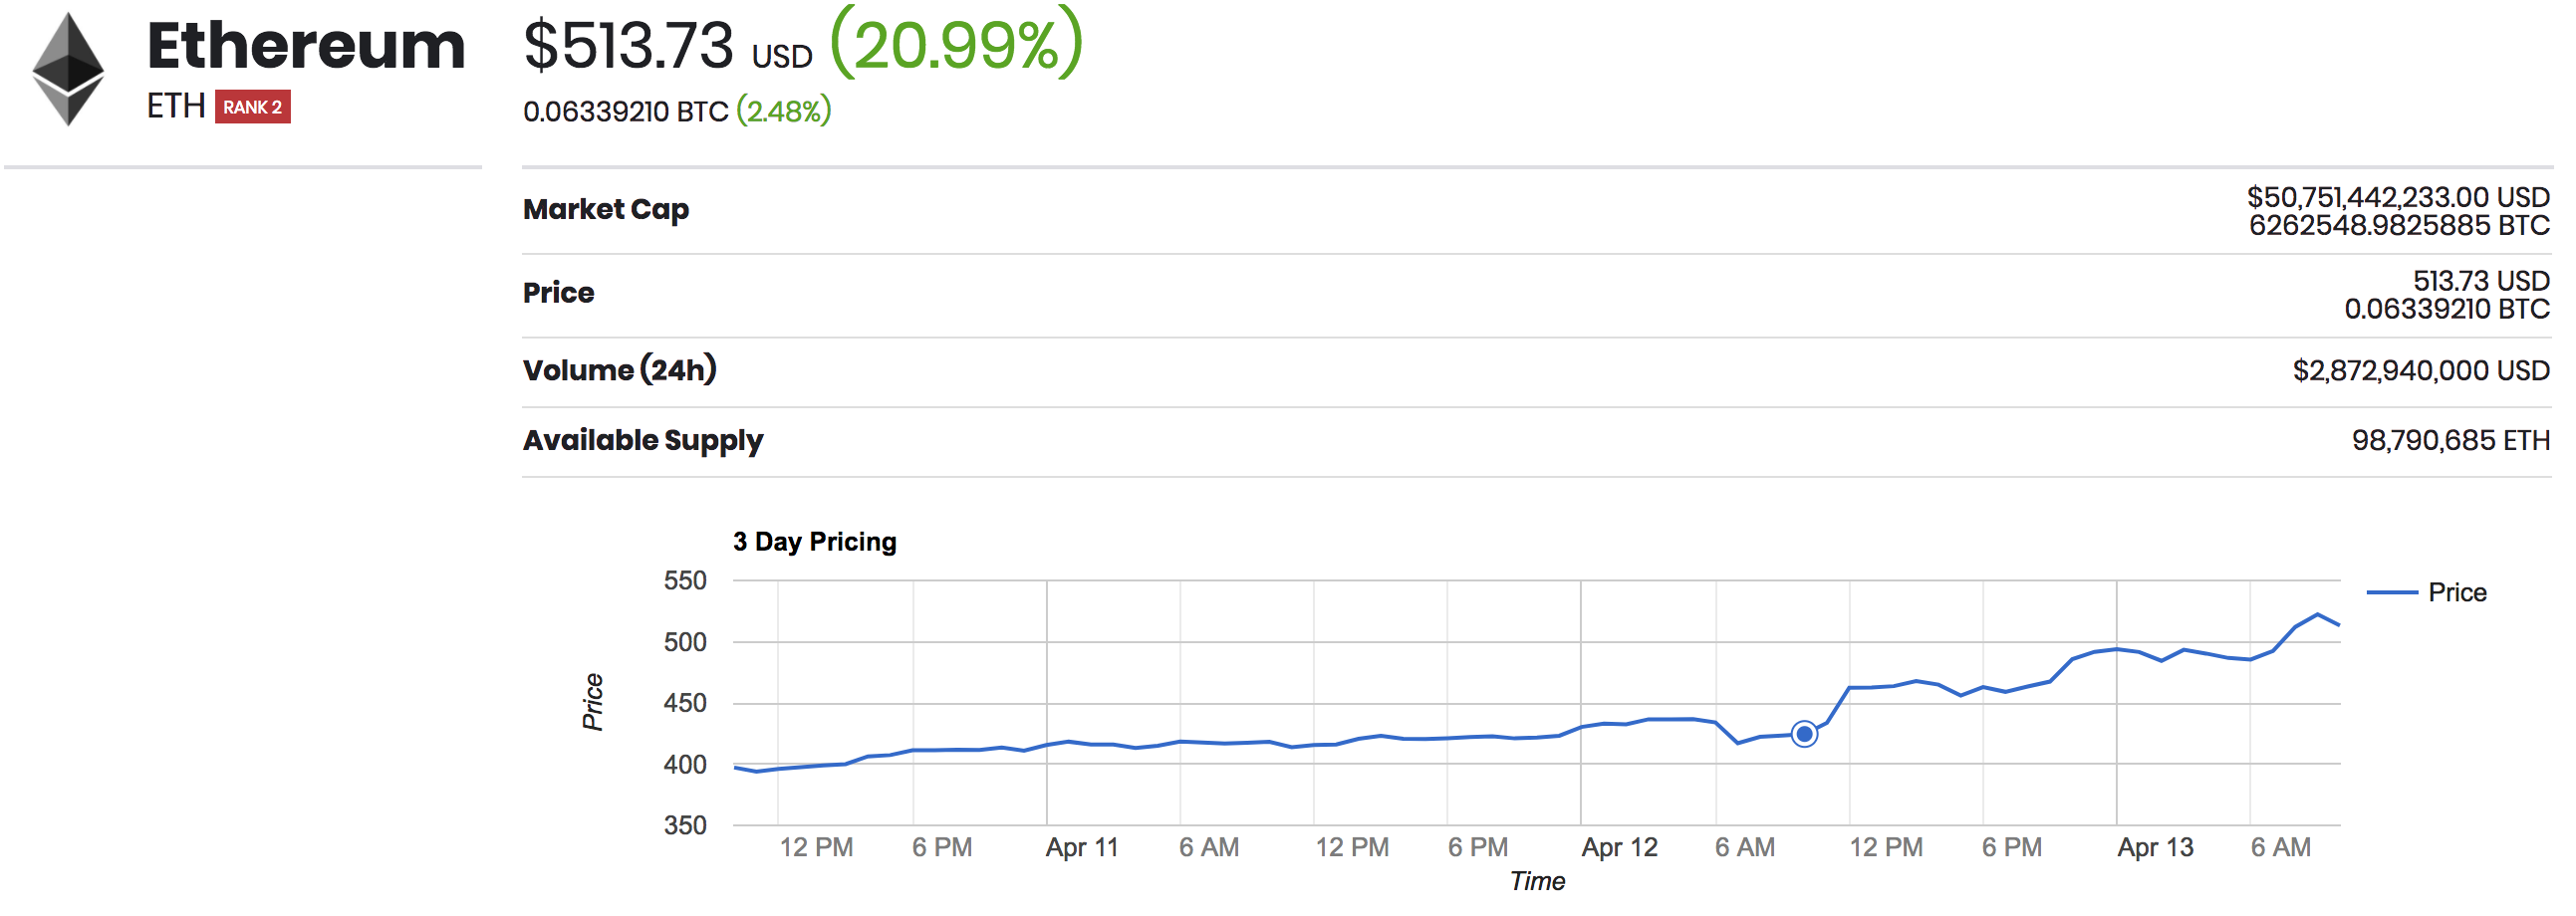Screen dimensions: 2576x916
Task: Click the 500 y-axis label
Action: click(685, 643)
